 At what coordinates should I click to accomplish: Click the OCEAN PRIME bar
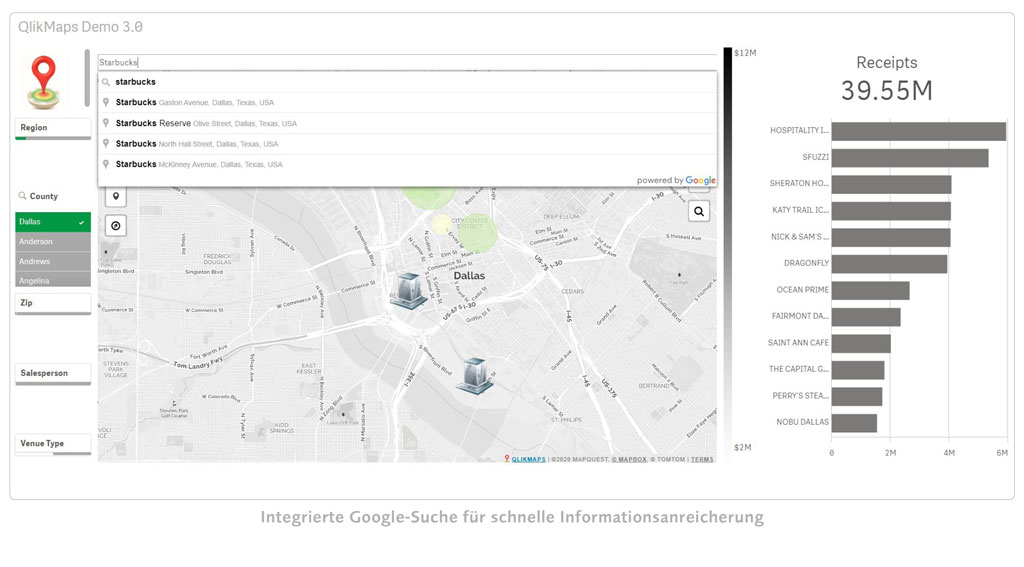pyautogui.click(x=870, y=291)
